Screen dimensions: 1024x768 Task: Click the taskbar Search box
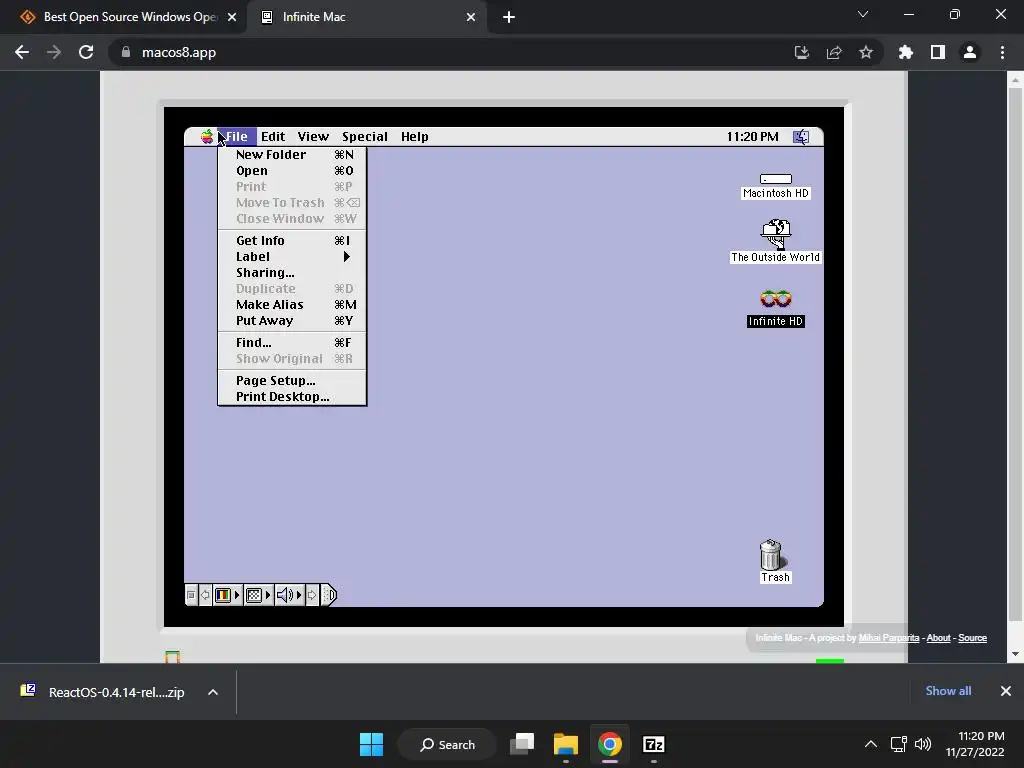pyautogui.click(x=448, y=744)
